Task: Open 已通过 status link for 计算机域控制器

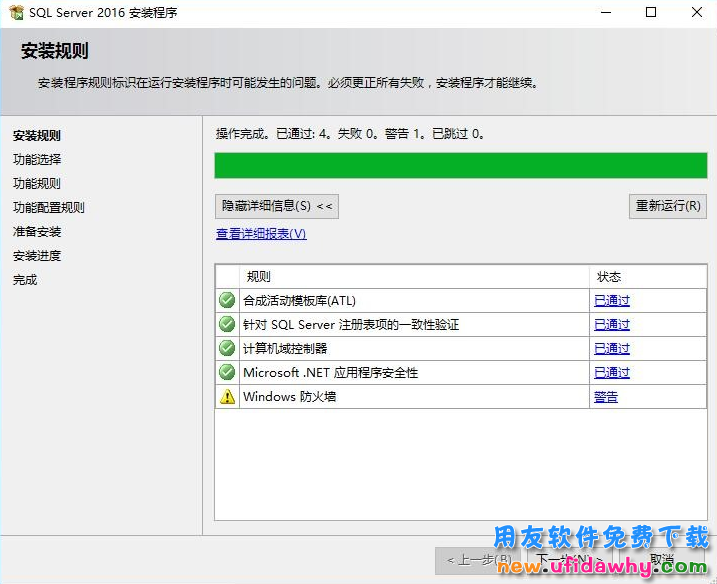Action: [x=612, y=348]
